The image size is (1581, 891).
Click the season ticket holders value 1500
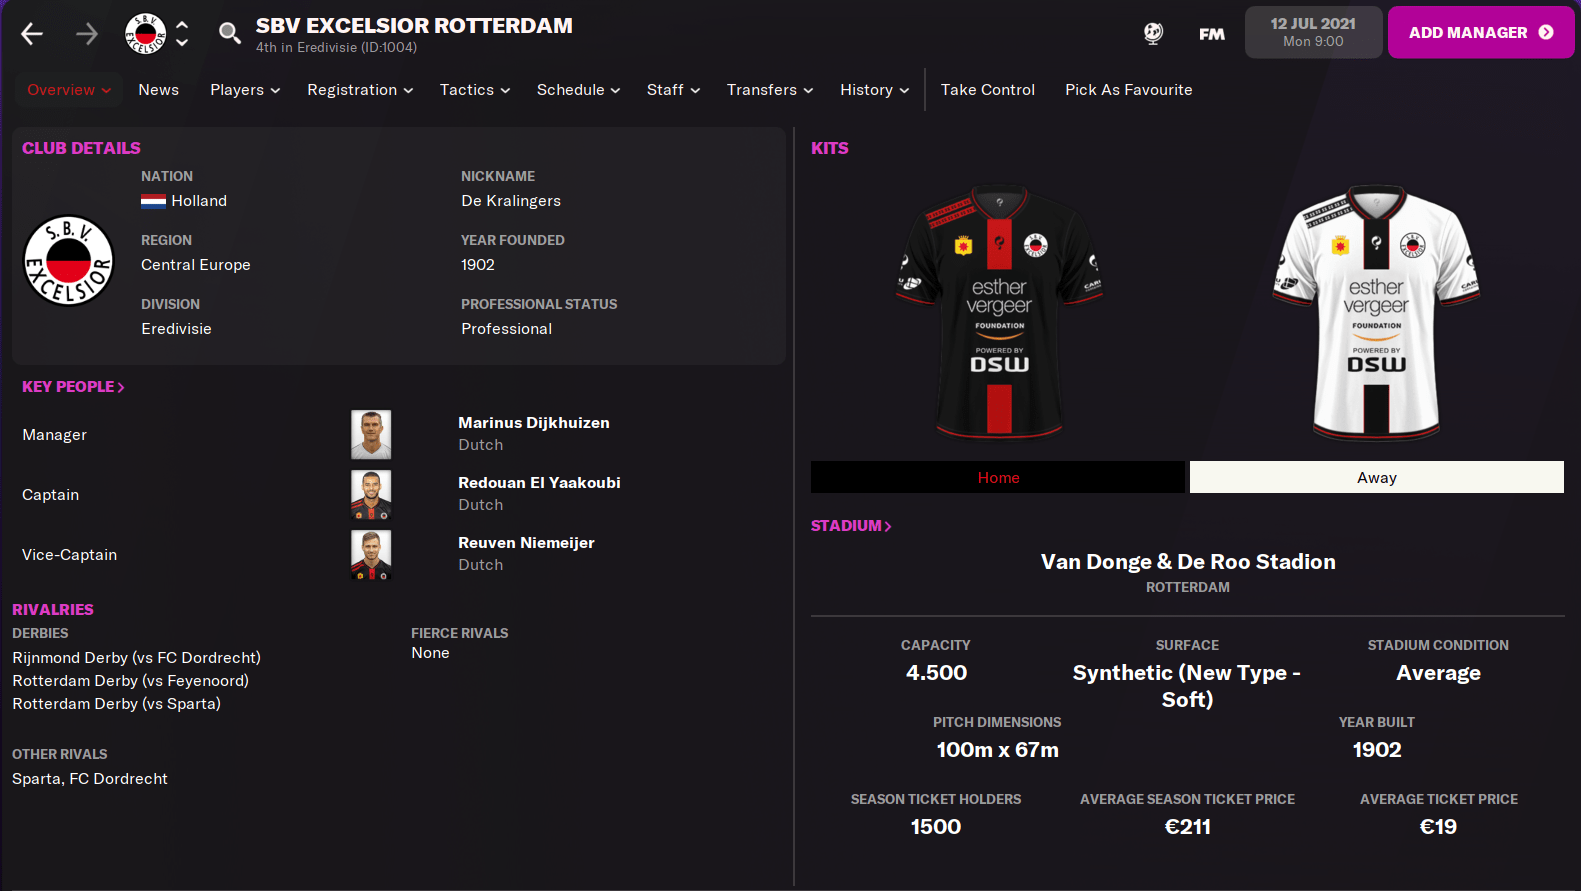[x=936, y=827]
